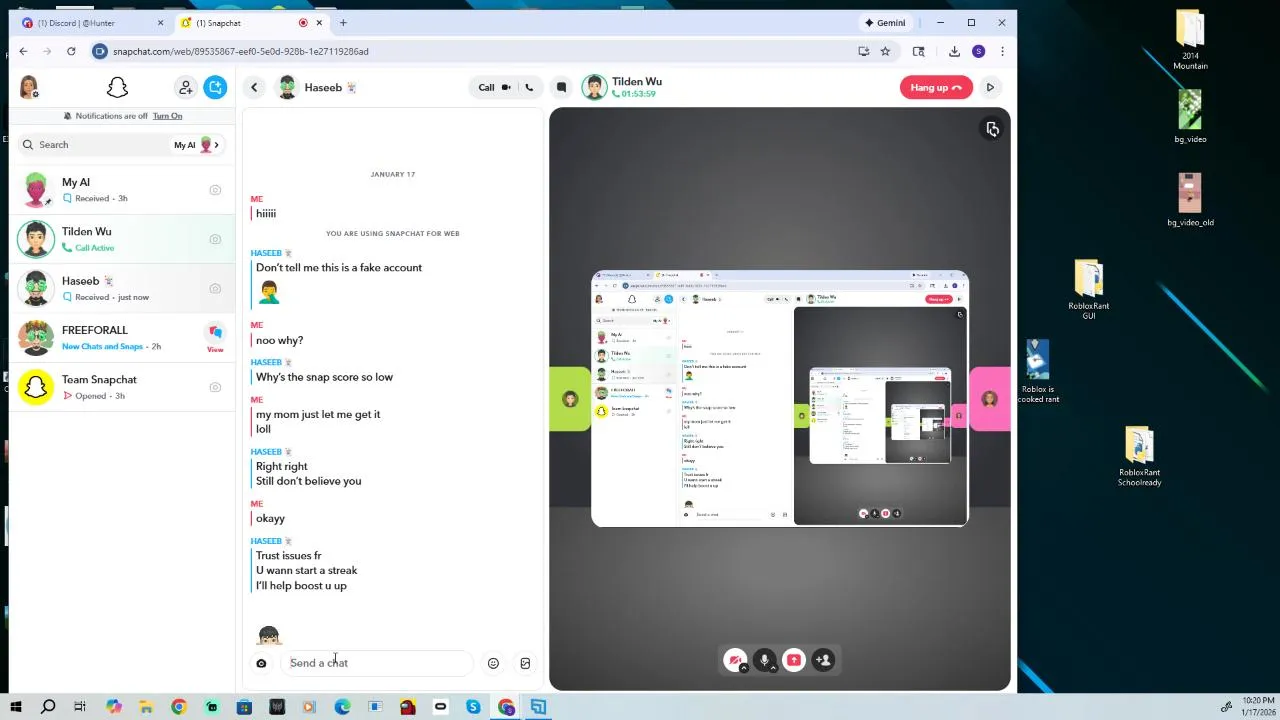Add a person to the call

[823, 660]
